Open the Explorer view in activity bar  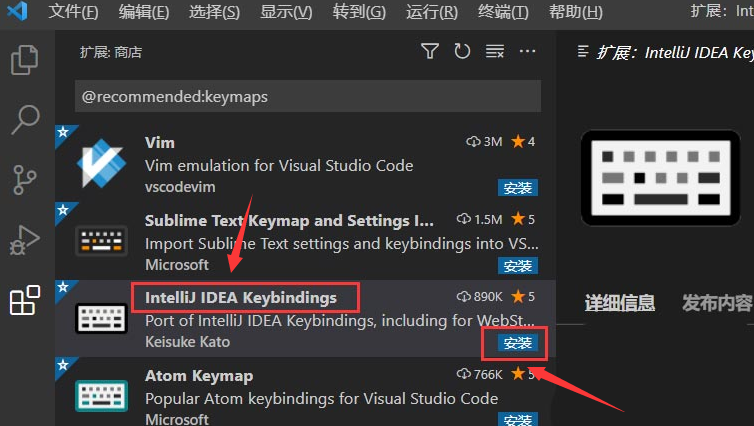[24, 60]
